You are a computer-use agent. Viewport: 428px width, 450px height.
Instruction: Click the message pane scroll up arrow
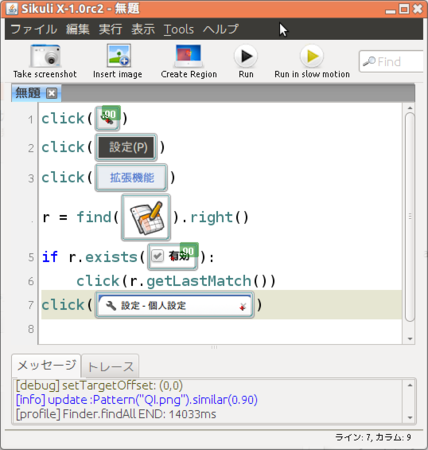click(x=410, y=385)
